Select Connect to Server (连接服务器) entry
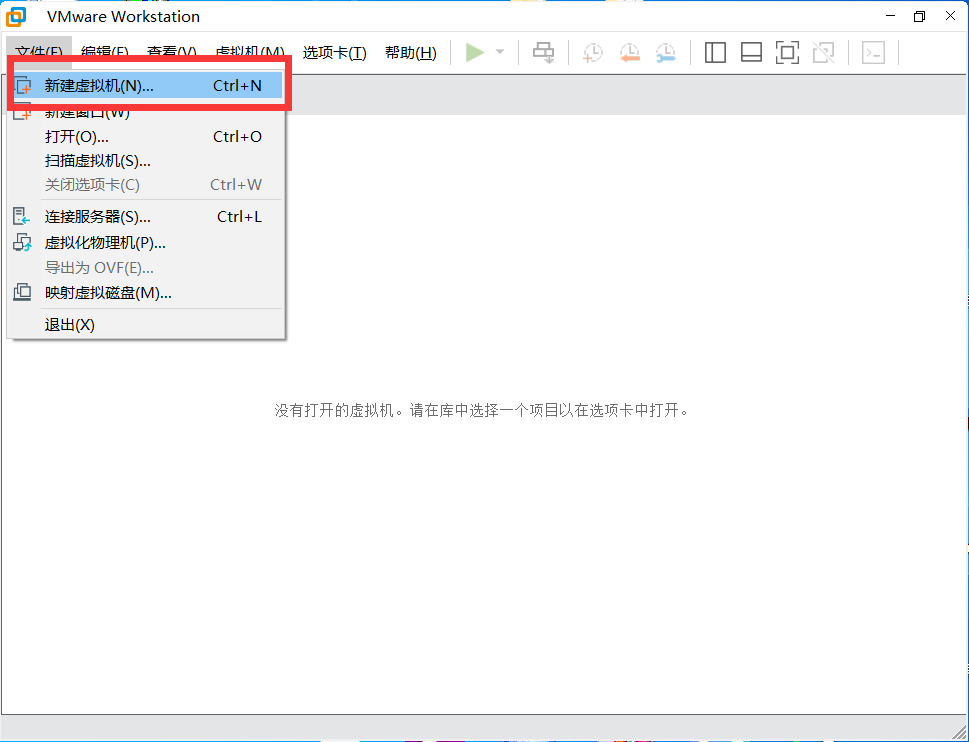The height and width of the screenshot is (742, 969). (x=146, y=217)
